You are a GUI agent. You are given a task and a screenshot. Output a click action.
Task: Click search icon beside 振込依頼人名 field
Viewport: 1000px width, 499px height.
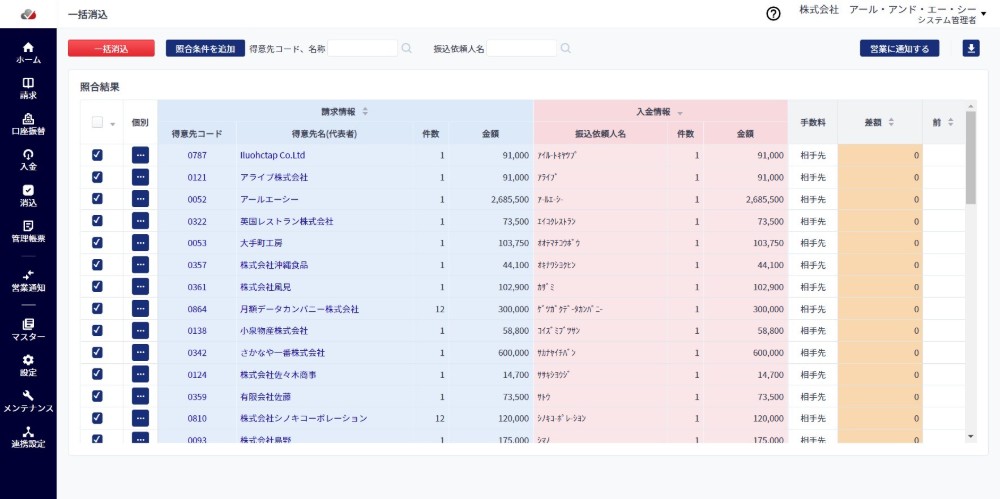coord(566,48)
